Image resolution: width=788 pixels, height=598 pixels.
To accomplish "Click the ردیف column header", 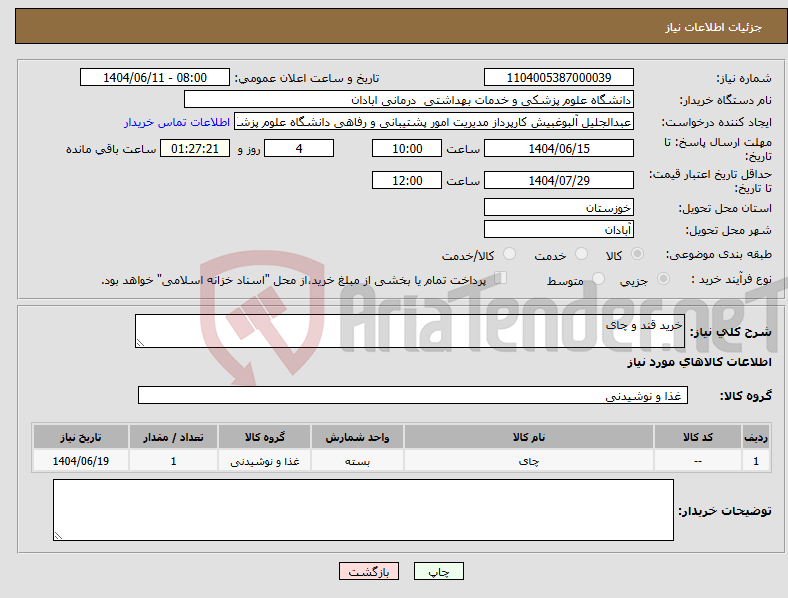I will click(x=756, y=437).
